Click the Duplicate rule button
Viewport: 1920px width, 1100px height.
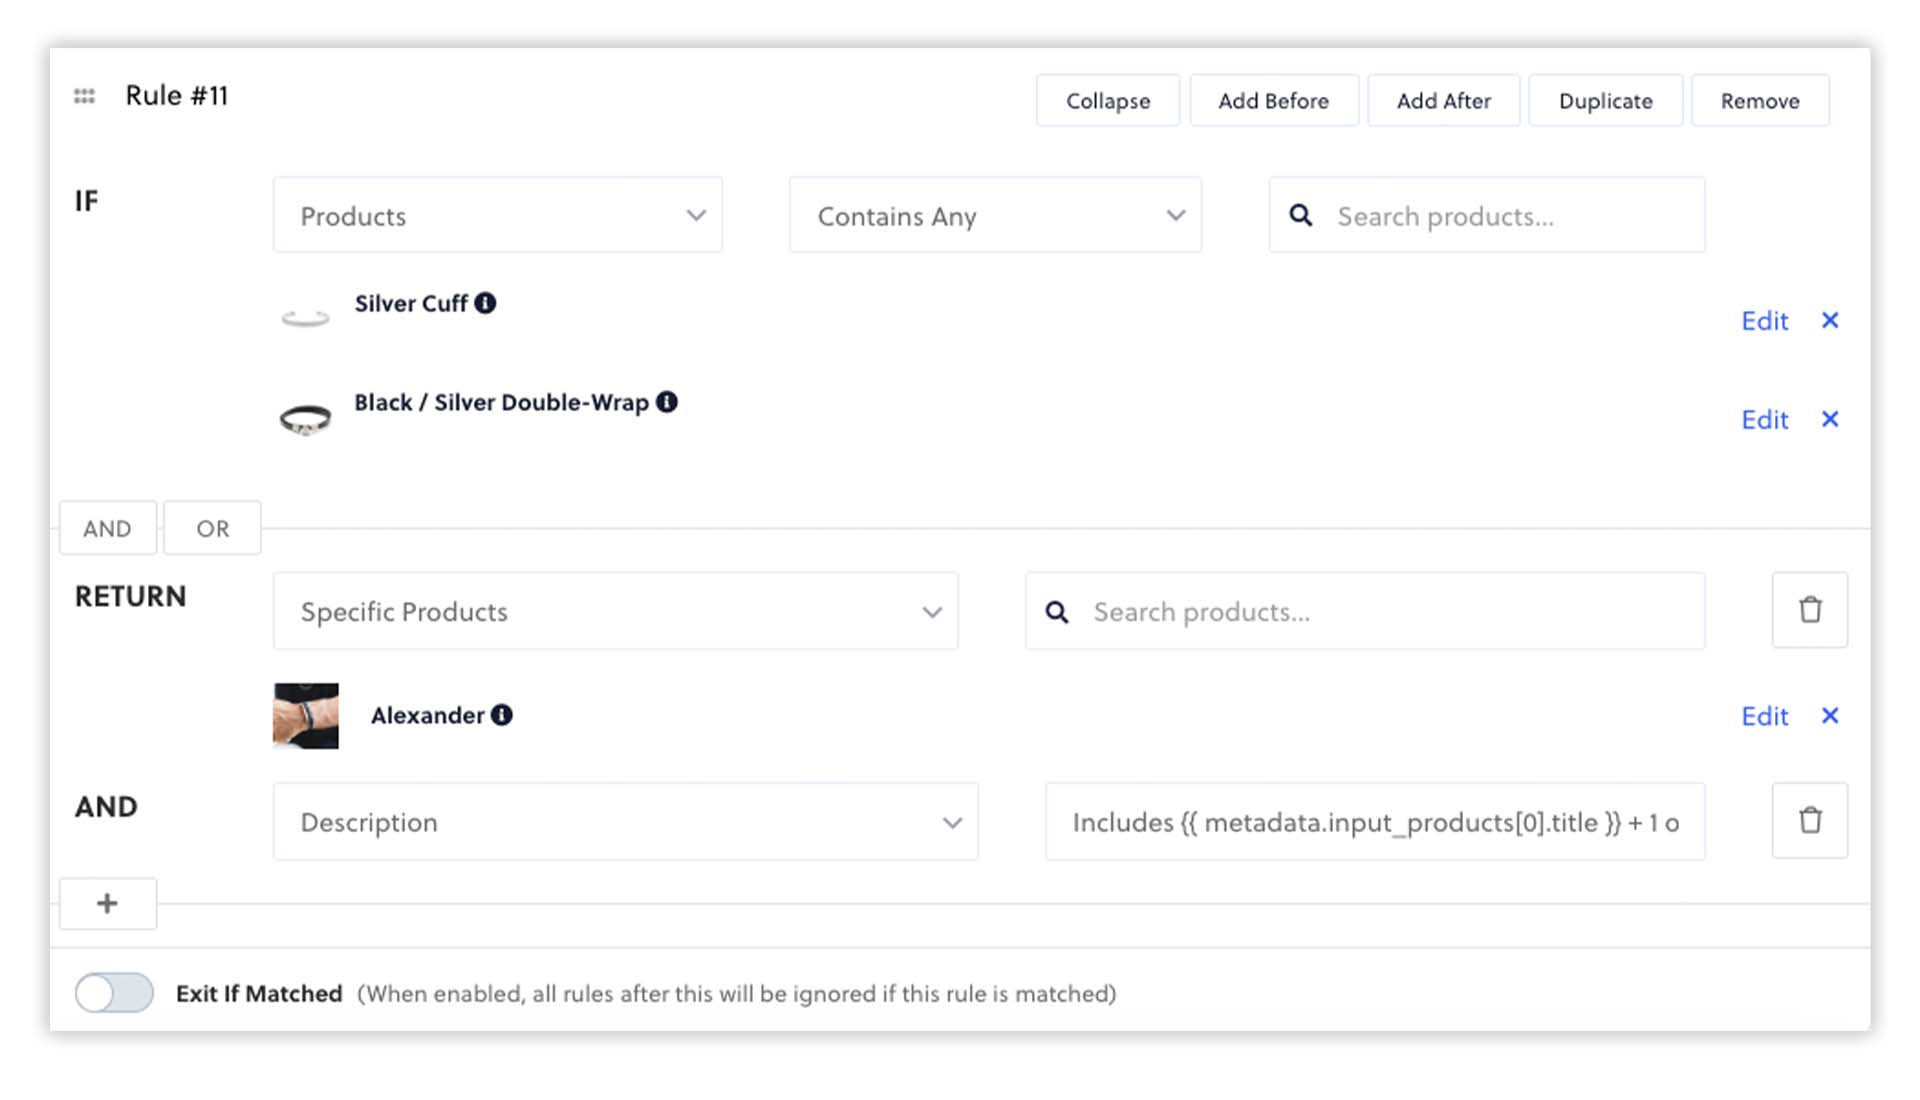(x=1605, y=100)
